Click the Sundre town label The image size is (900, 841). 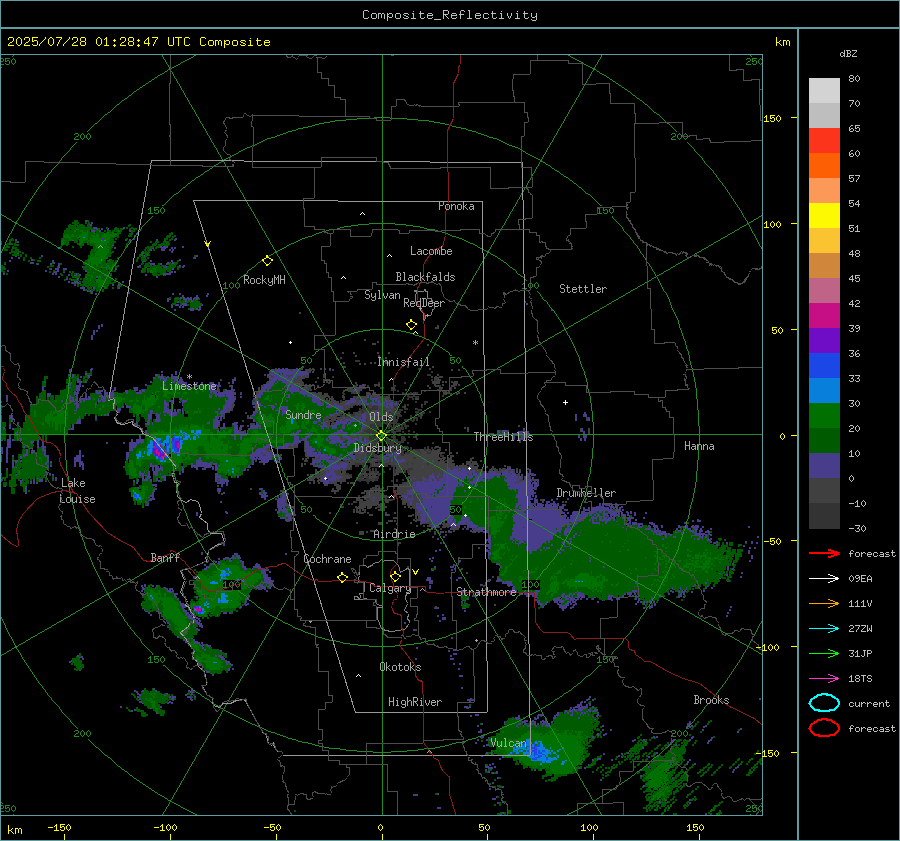pyautogui.click(x=303, y=414)
